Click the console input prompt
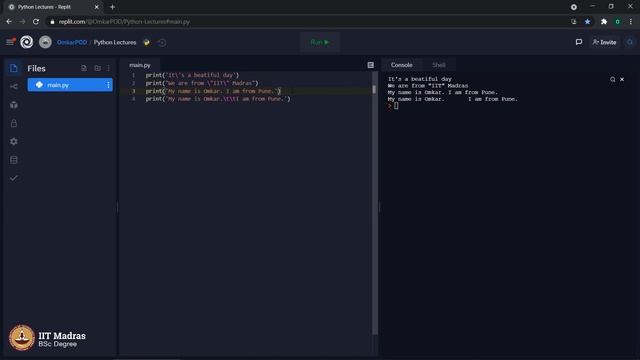The image size is (640, 360). point(396,106)
